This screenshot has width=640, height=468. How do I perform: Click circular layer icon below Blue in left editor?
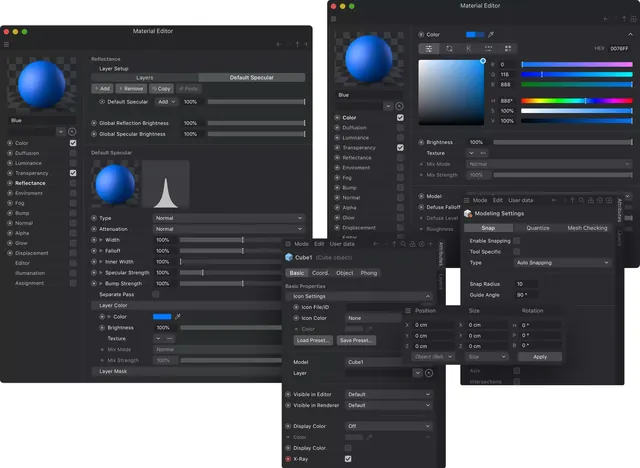(x=72, y=132)
